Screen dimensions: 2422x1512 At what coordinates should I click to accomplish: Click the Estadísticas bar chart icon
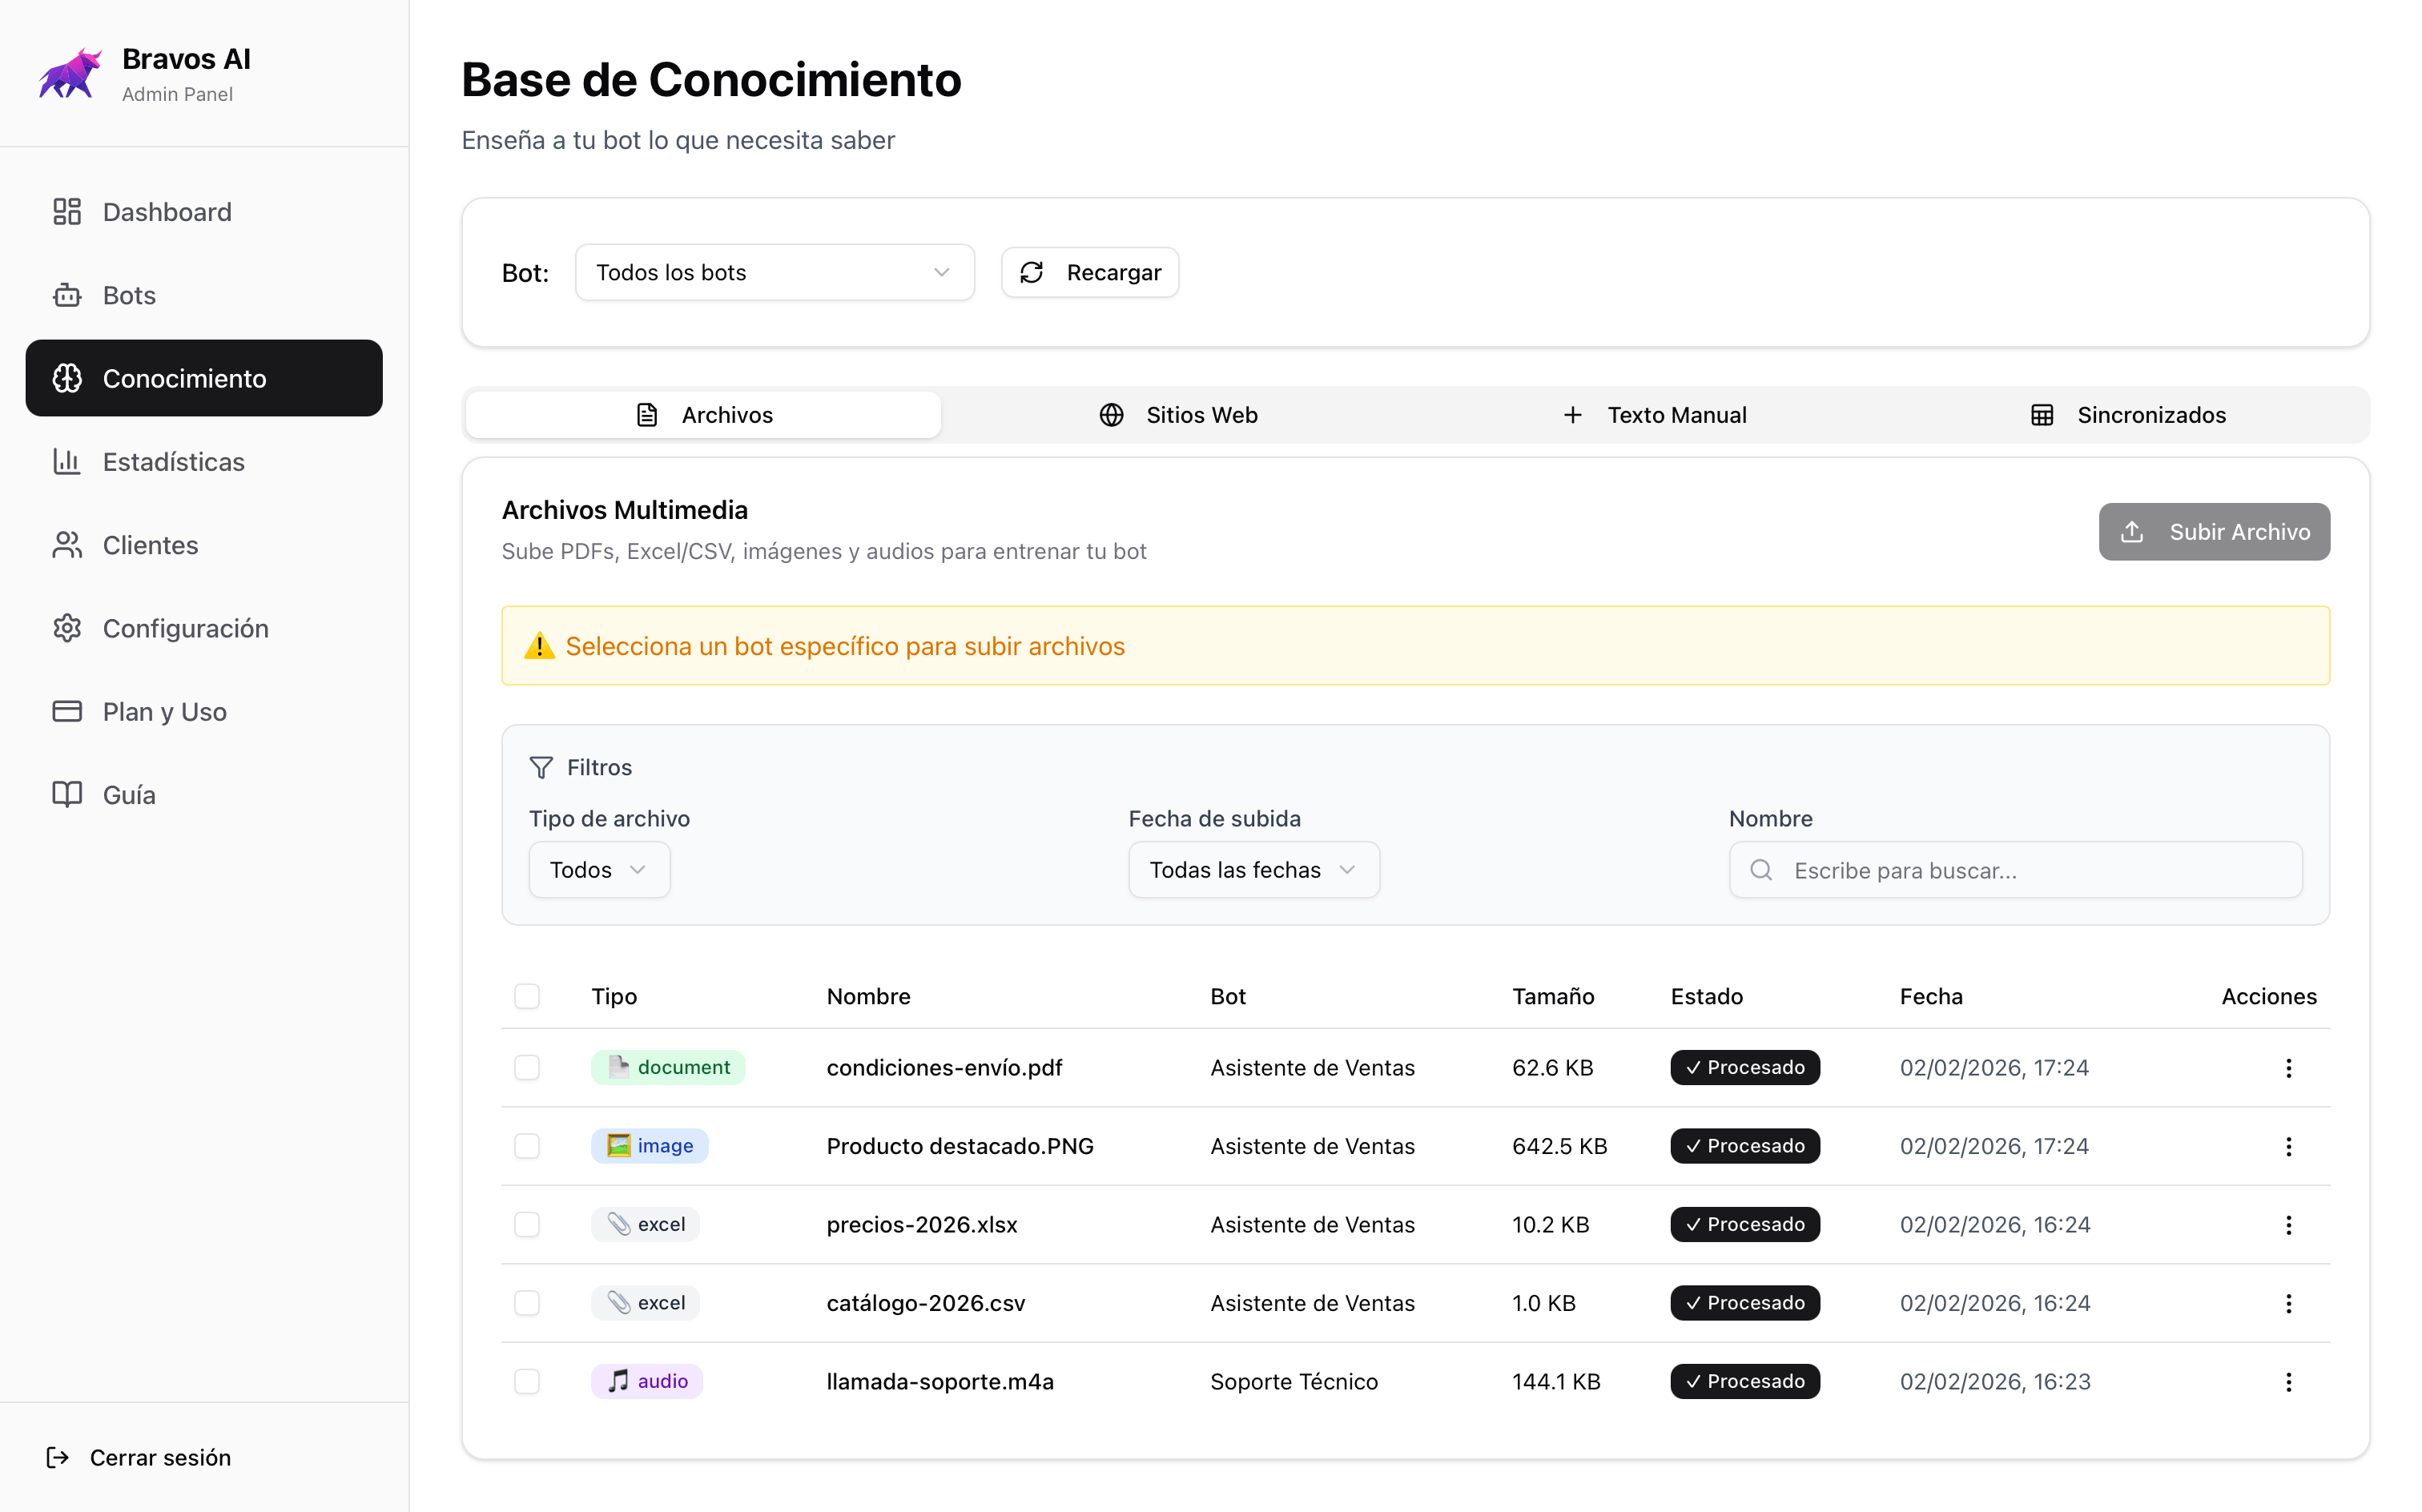point(67,461)
